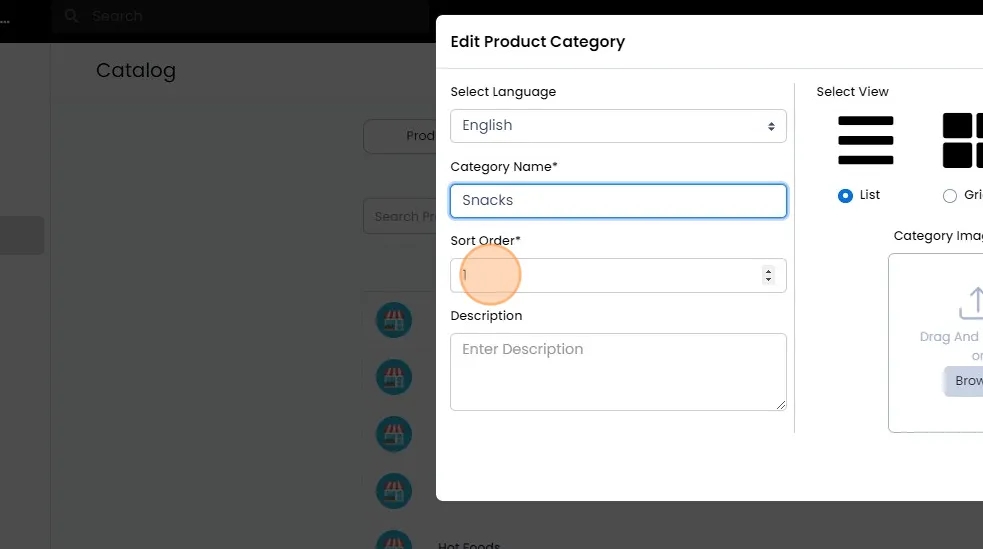
Task: Decrease Sort Order with the down arrow
Action: pos(768,280)
